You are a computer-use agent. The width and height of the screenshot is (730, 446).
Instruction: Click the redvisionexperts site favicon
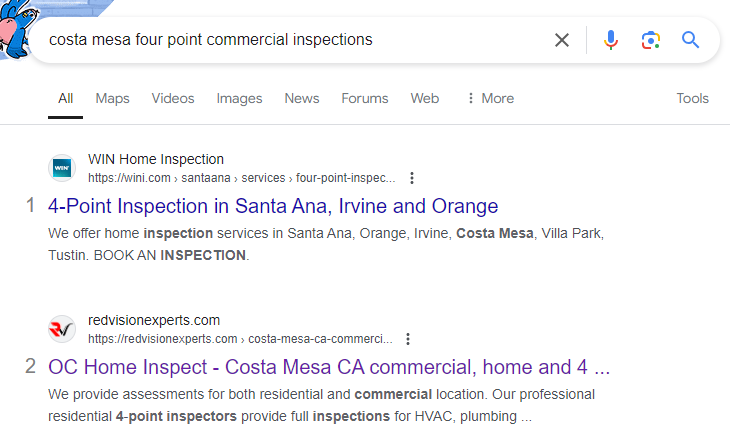coord(62,329)
